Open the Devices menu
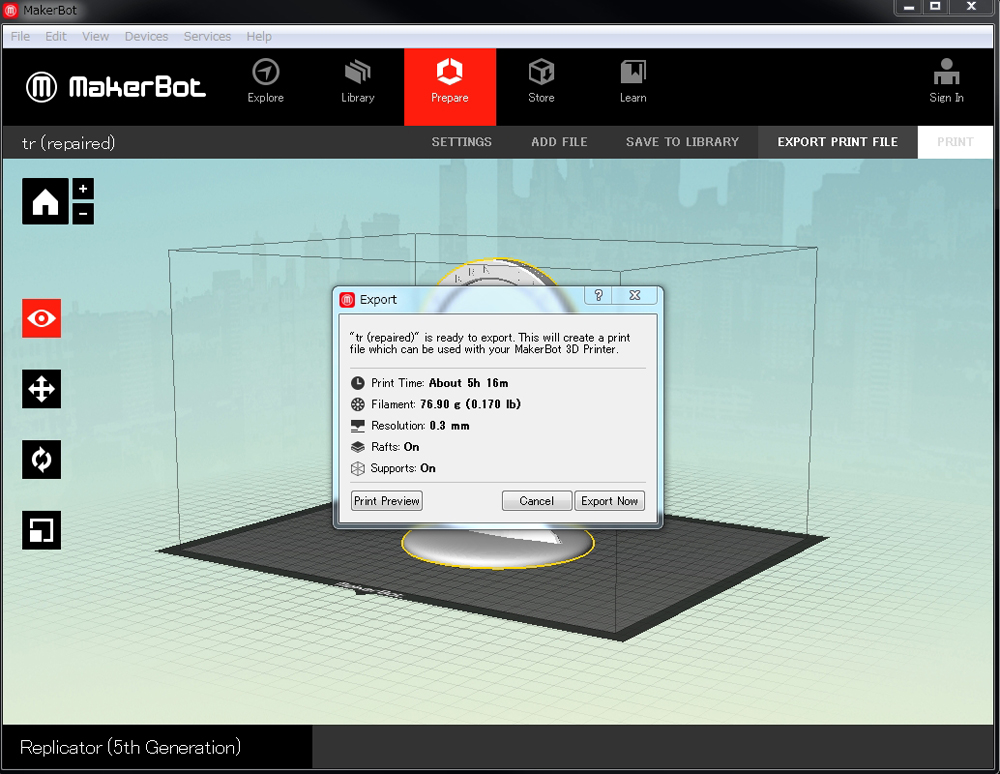Screen dimensions: 1000x774 (146, 36)
